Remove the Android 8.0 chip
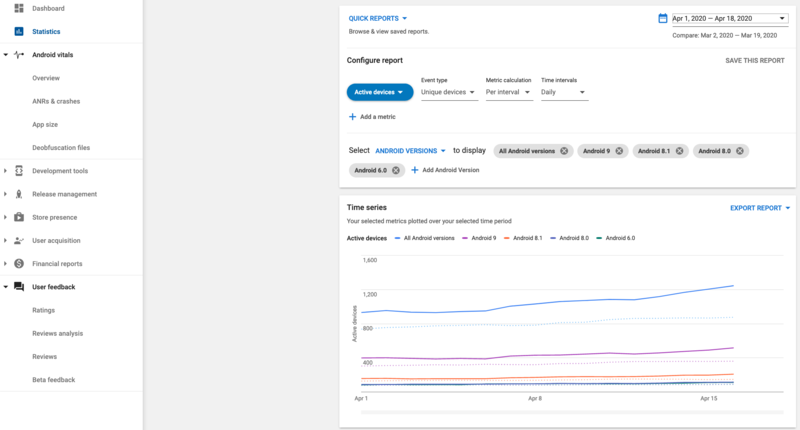This screenshot has height=430, width=800. (x=740, y=151)
